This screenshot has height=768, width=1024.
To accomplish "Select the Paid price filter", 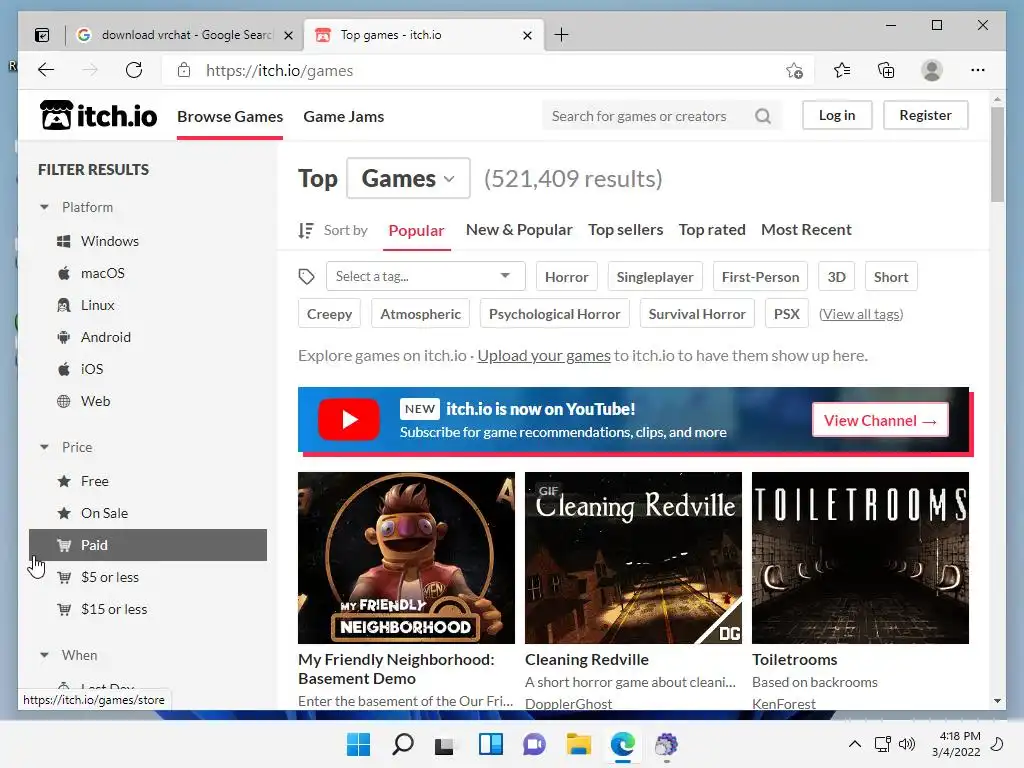I will pos(148,545).
